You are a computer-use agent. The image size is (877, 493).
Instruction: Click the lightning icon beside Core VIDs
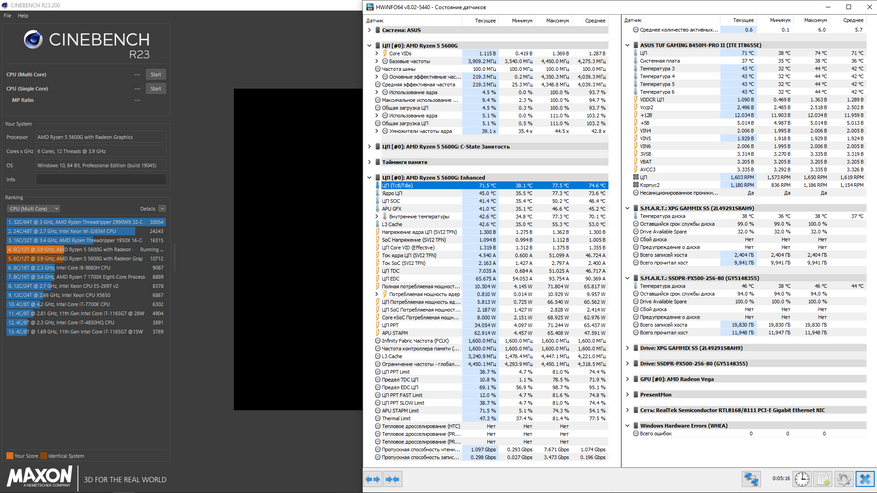(x=384, y=53)
